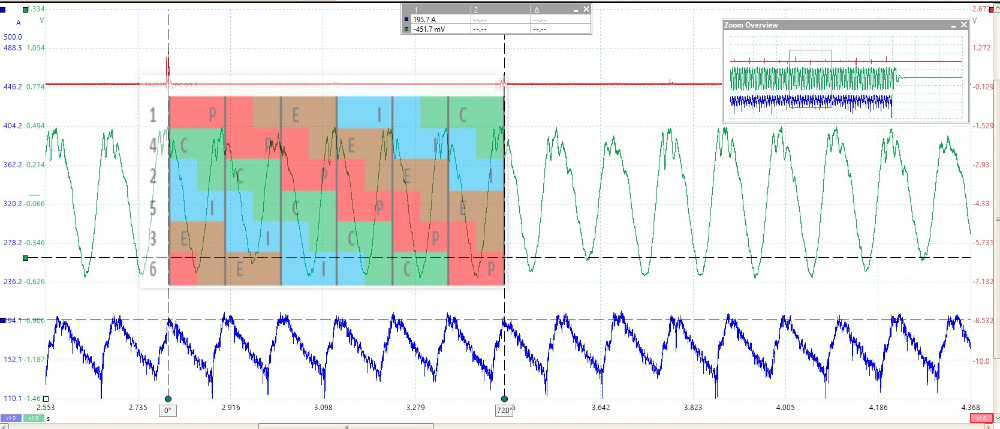The height and width of the screenshot is (429, 1000).
Task: Click the 0° rotation ruler handle dot
Action: click(x=168, y=397)
